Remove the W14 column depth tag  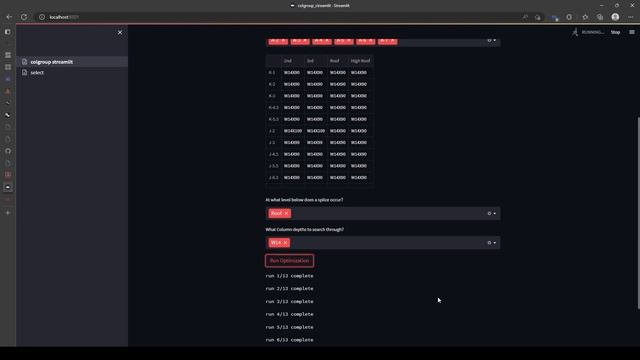[x=285, y=243]
